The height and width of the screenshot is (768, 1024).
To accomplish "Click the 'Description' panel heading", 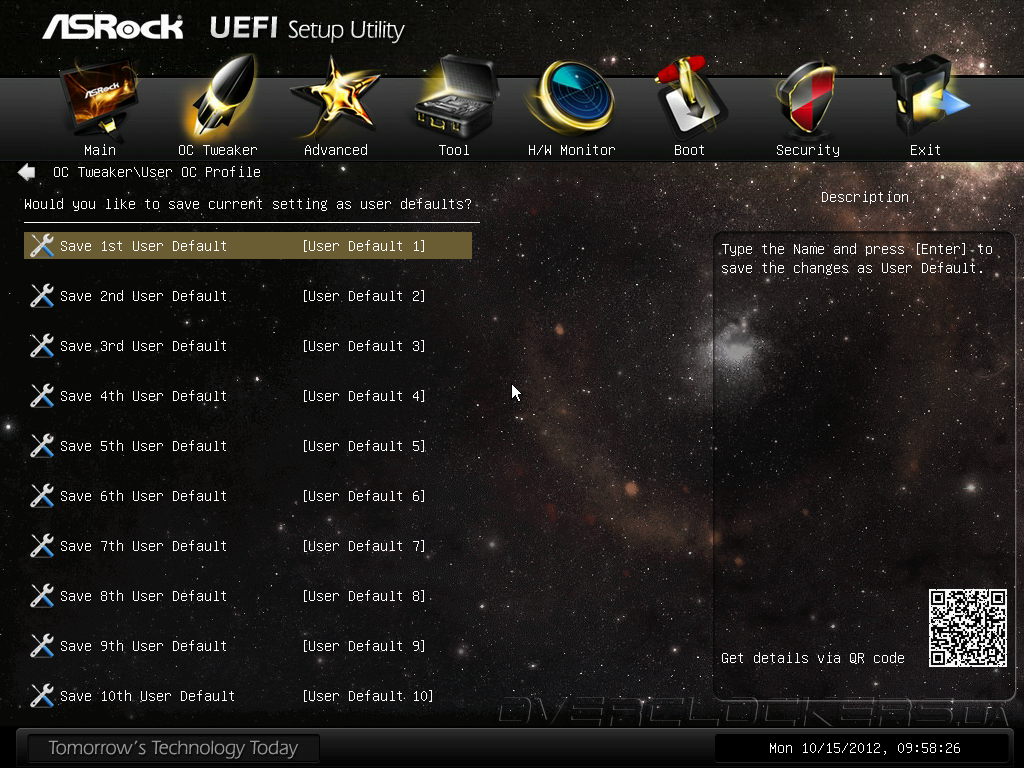I will pyautogui.click(x=865, y=197).
